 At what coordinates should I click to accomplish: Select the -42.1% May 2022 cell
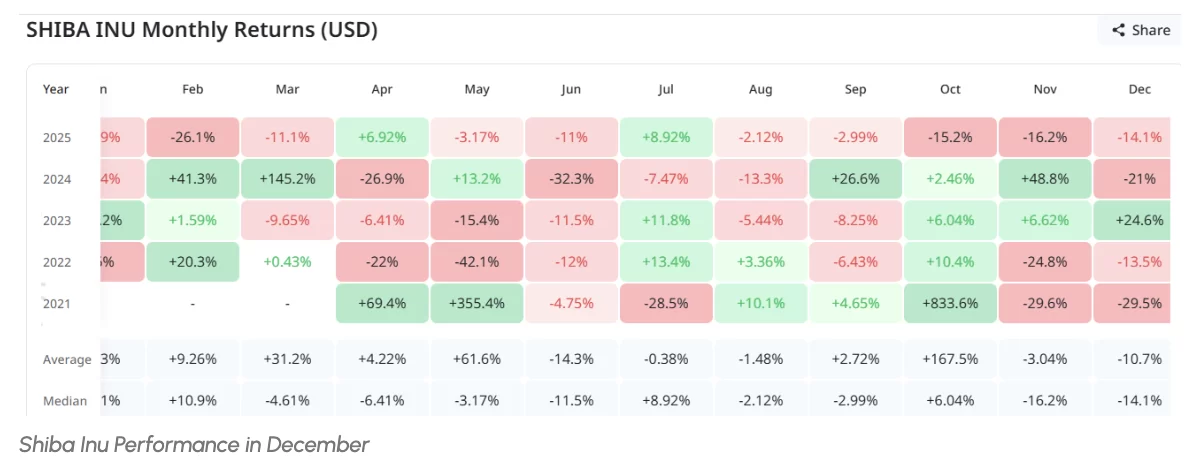point(477,262)
